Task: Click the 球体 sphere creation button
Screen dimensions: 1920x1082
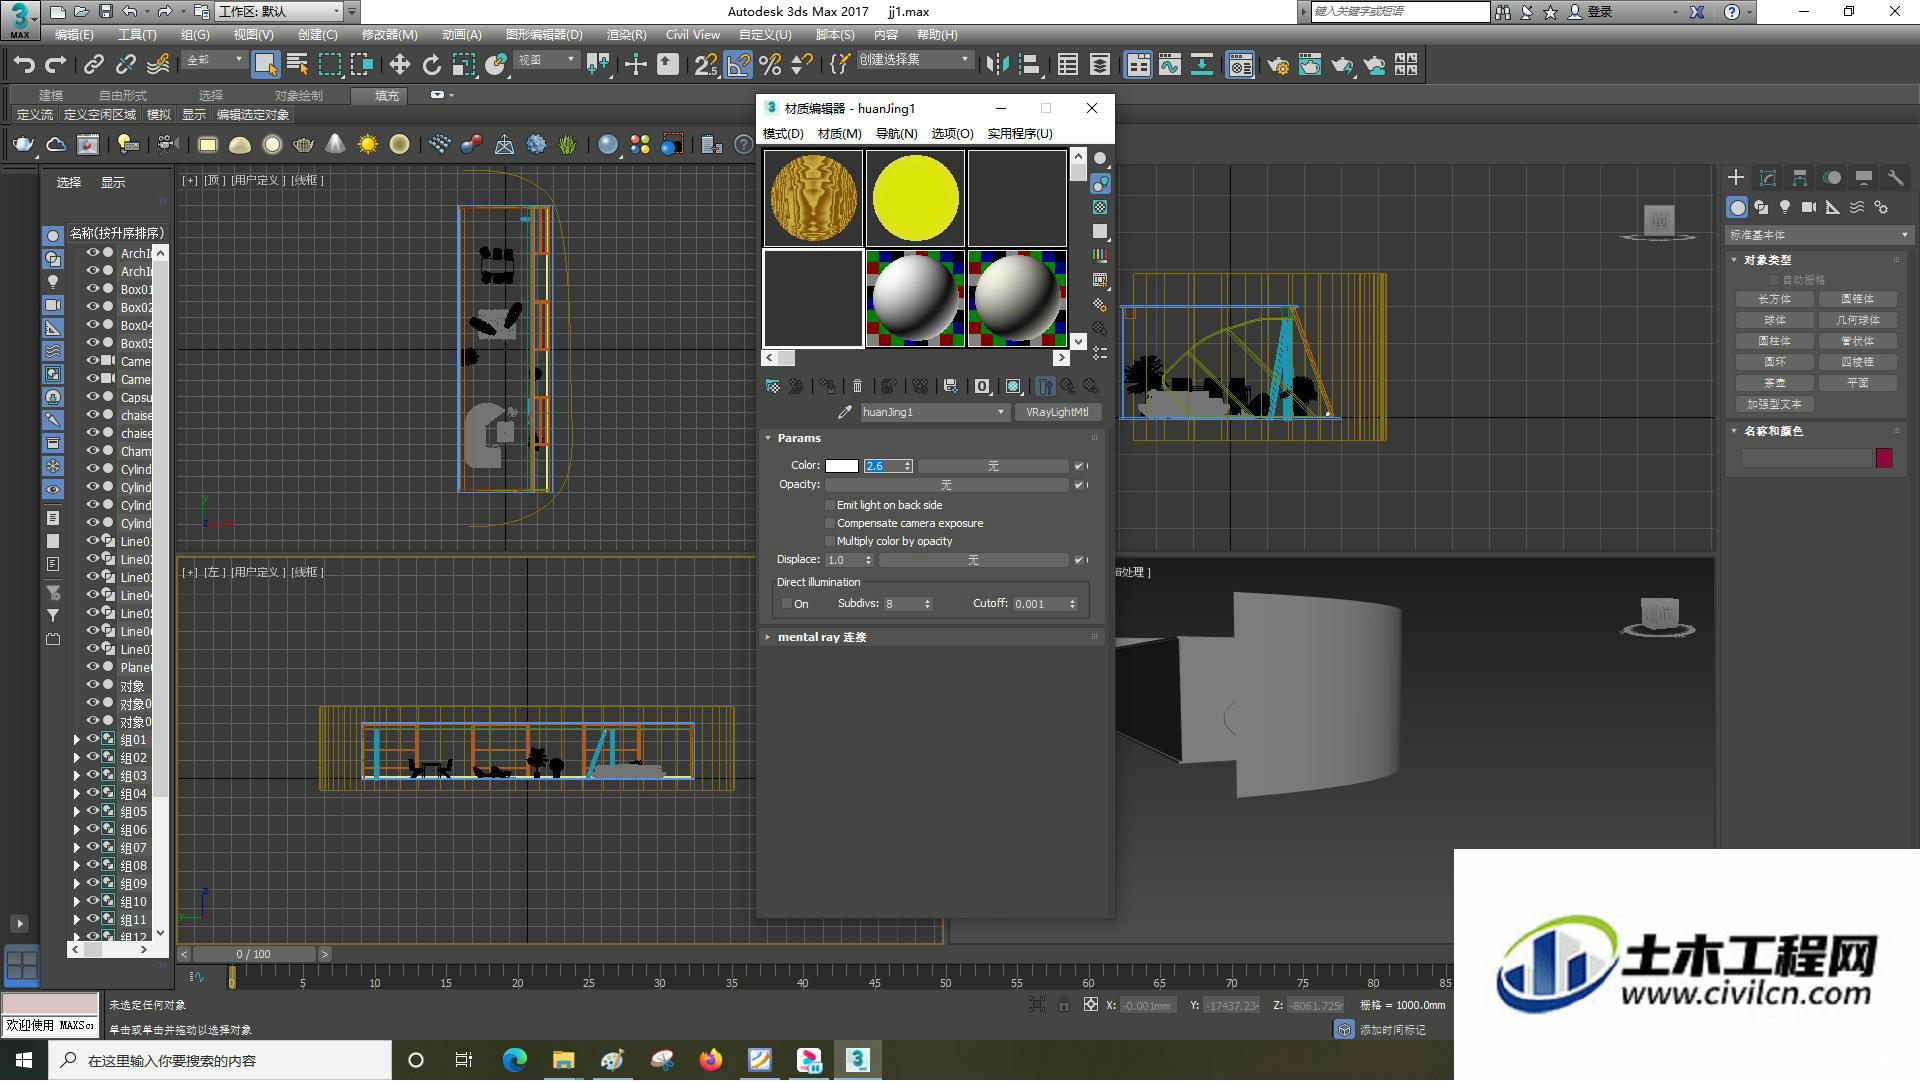Action: (x=1774, y=320)
